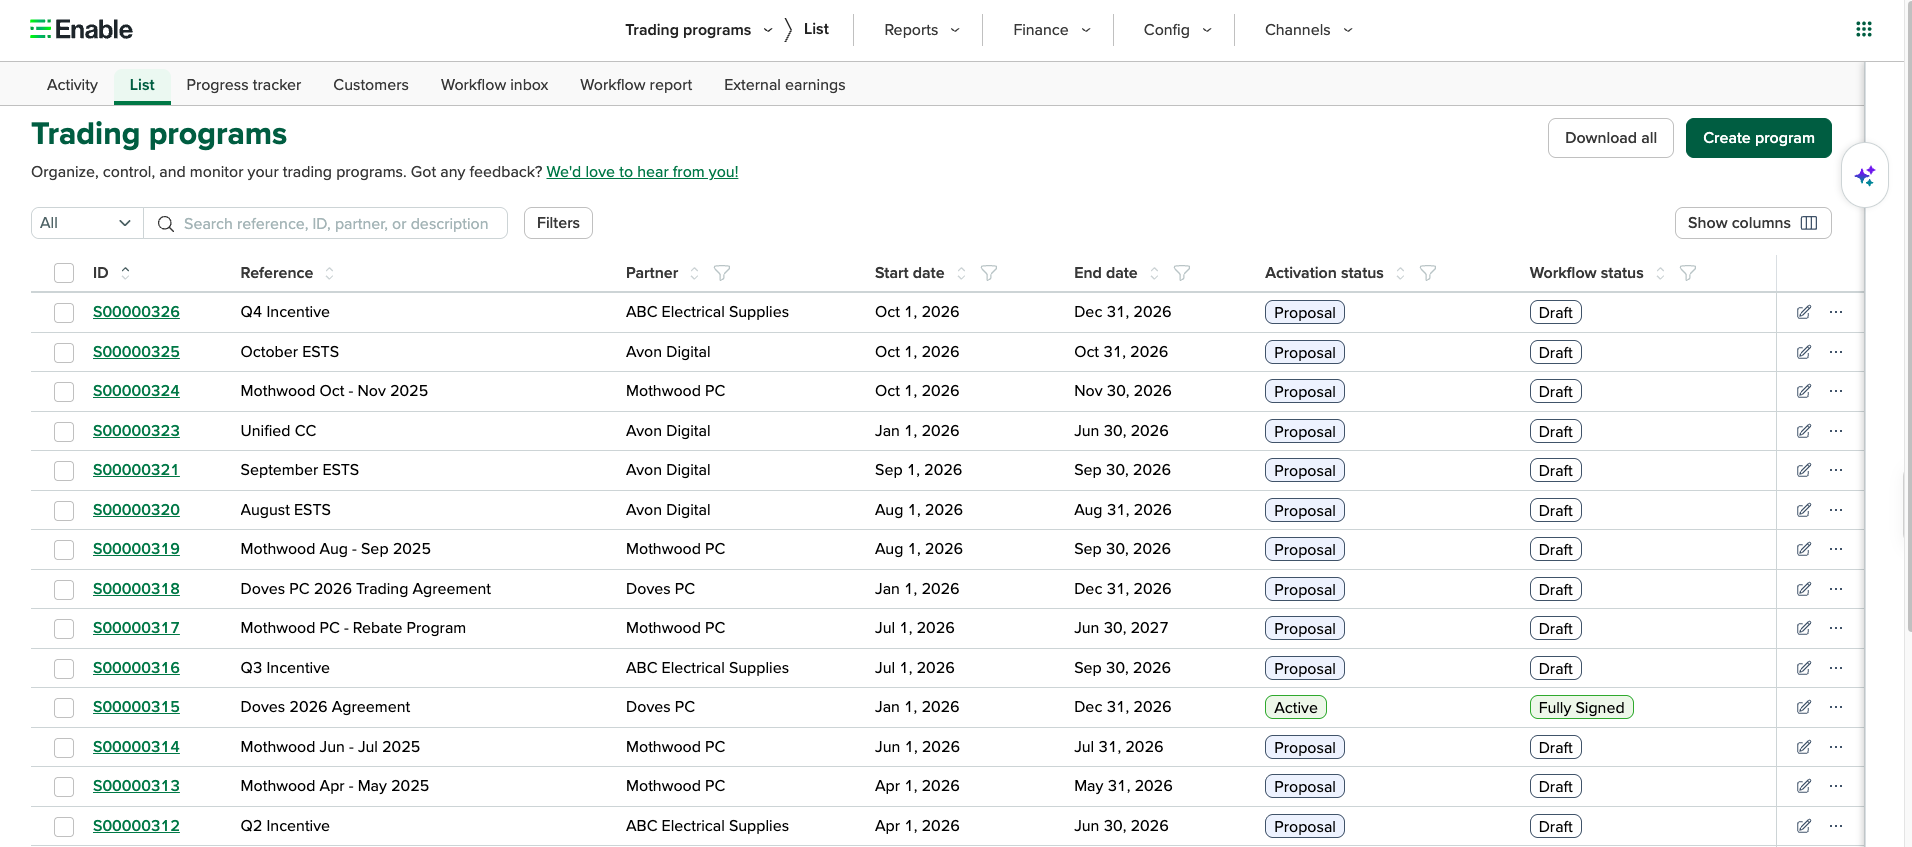This screenshot has height=847, width=1912.
Task: Click the Download all button
Action: pos(1610,138)
